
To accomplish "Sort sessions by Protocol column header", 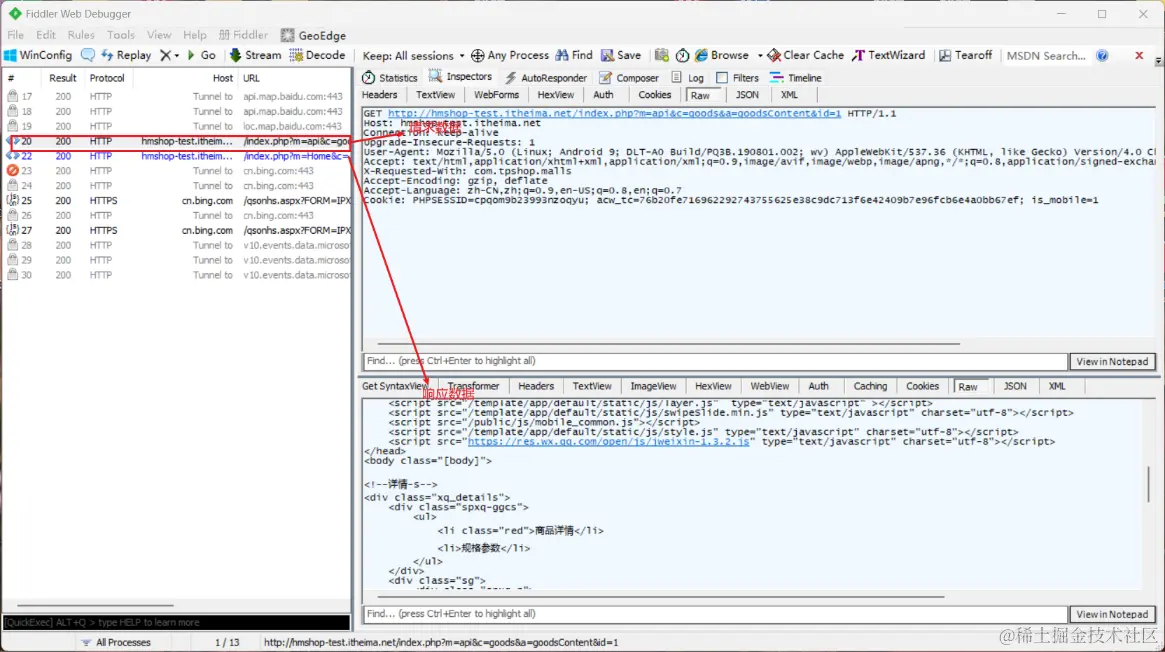I will tap(107, 78).
